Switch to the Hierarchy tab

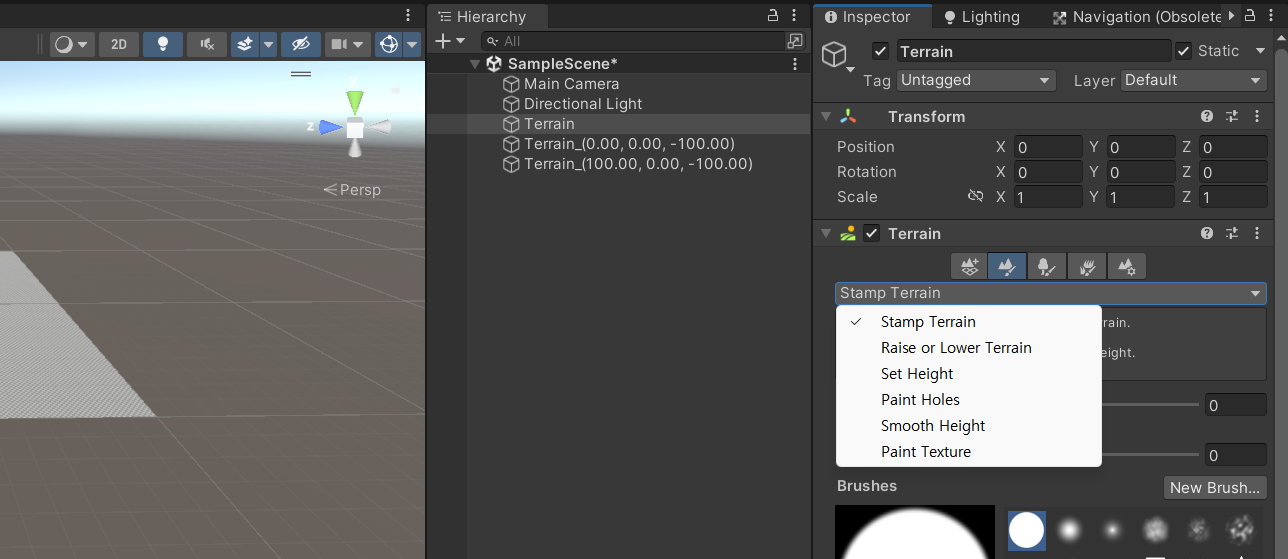(483, 17)
